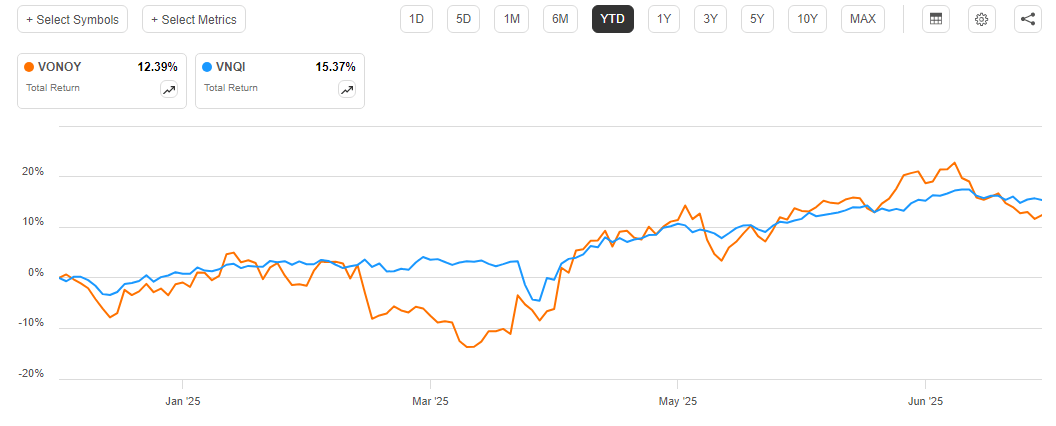This screenshot has height=426, width=1056.
Task: Show the 1Y time range
Action: [664, 19]
